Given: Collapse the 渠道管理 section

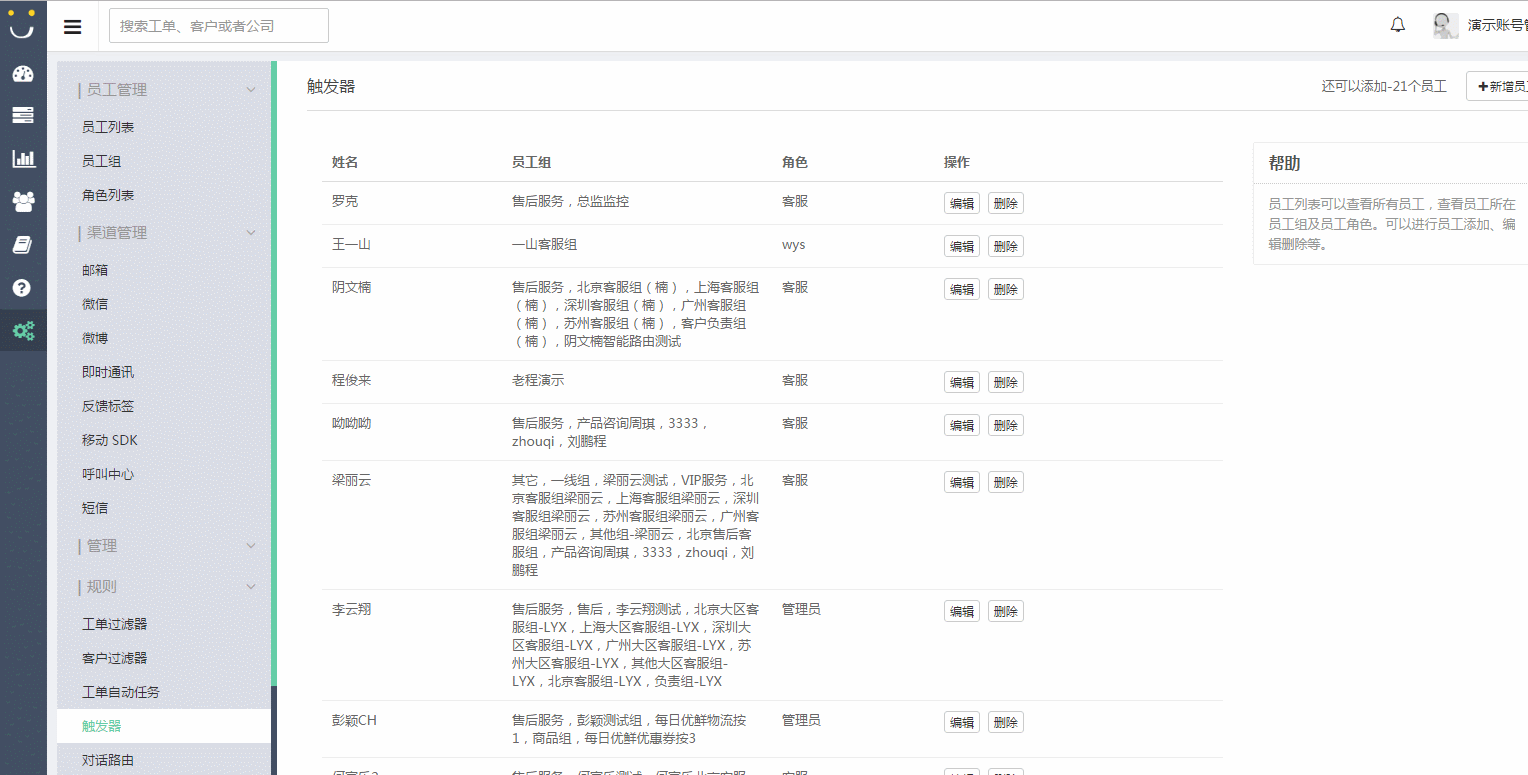Looking at the screenshot, I should click(251, 233).
